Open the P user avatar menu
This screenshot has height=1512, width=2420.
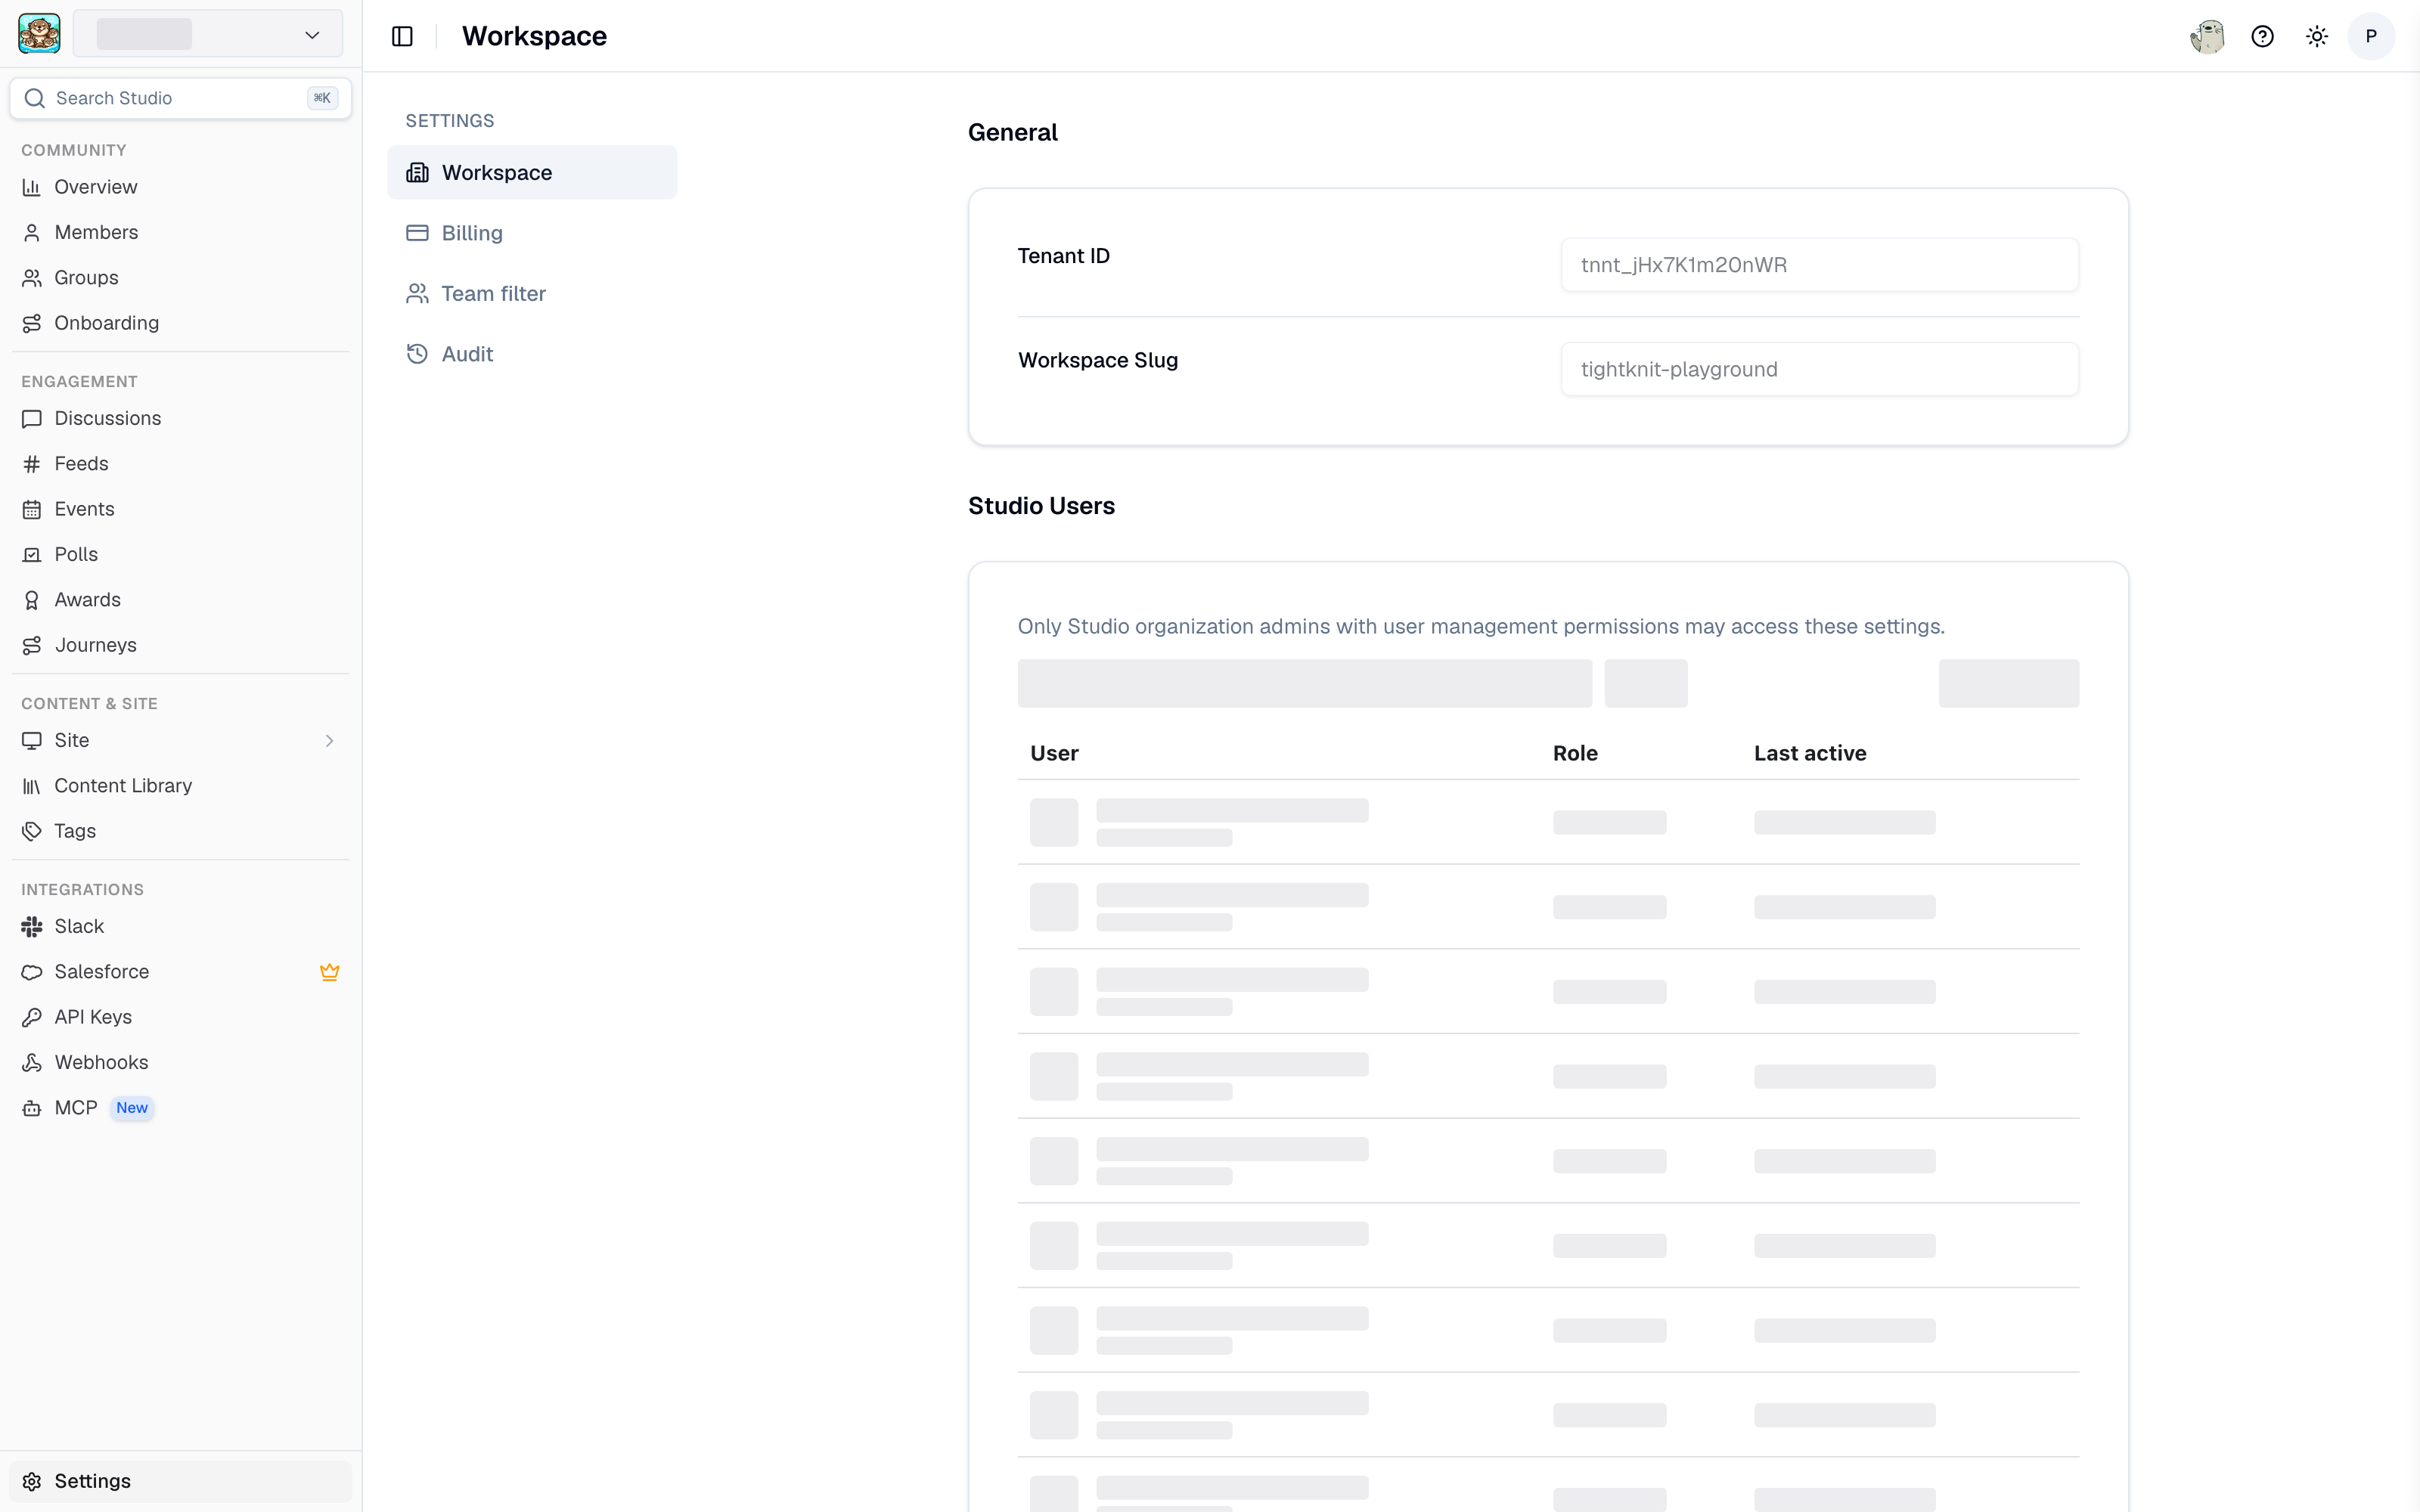click(x=2371, y=37)
